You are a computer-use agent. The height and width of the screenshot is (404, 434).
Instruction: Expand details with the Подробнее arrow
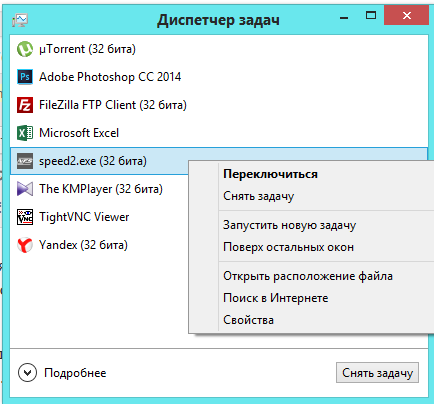point(27,372)
